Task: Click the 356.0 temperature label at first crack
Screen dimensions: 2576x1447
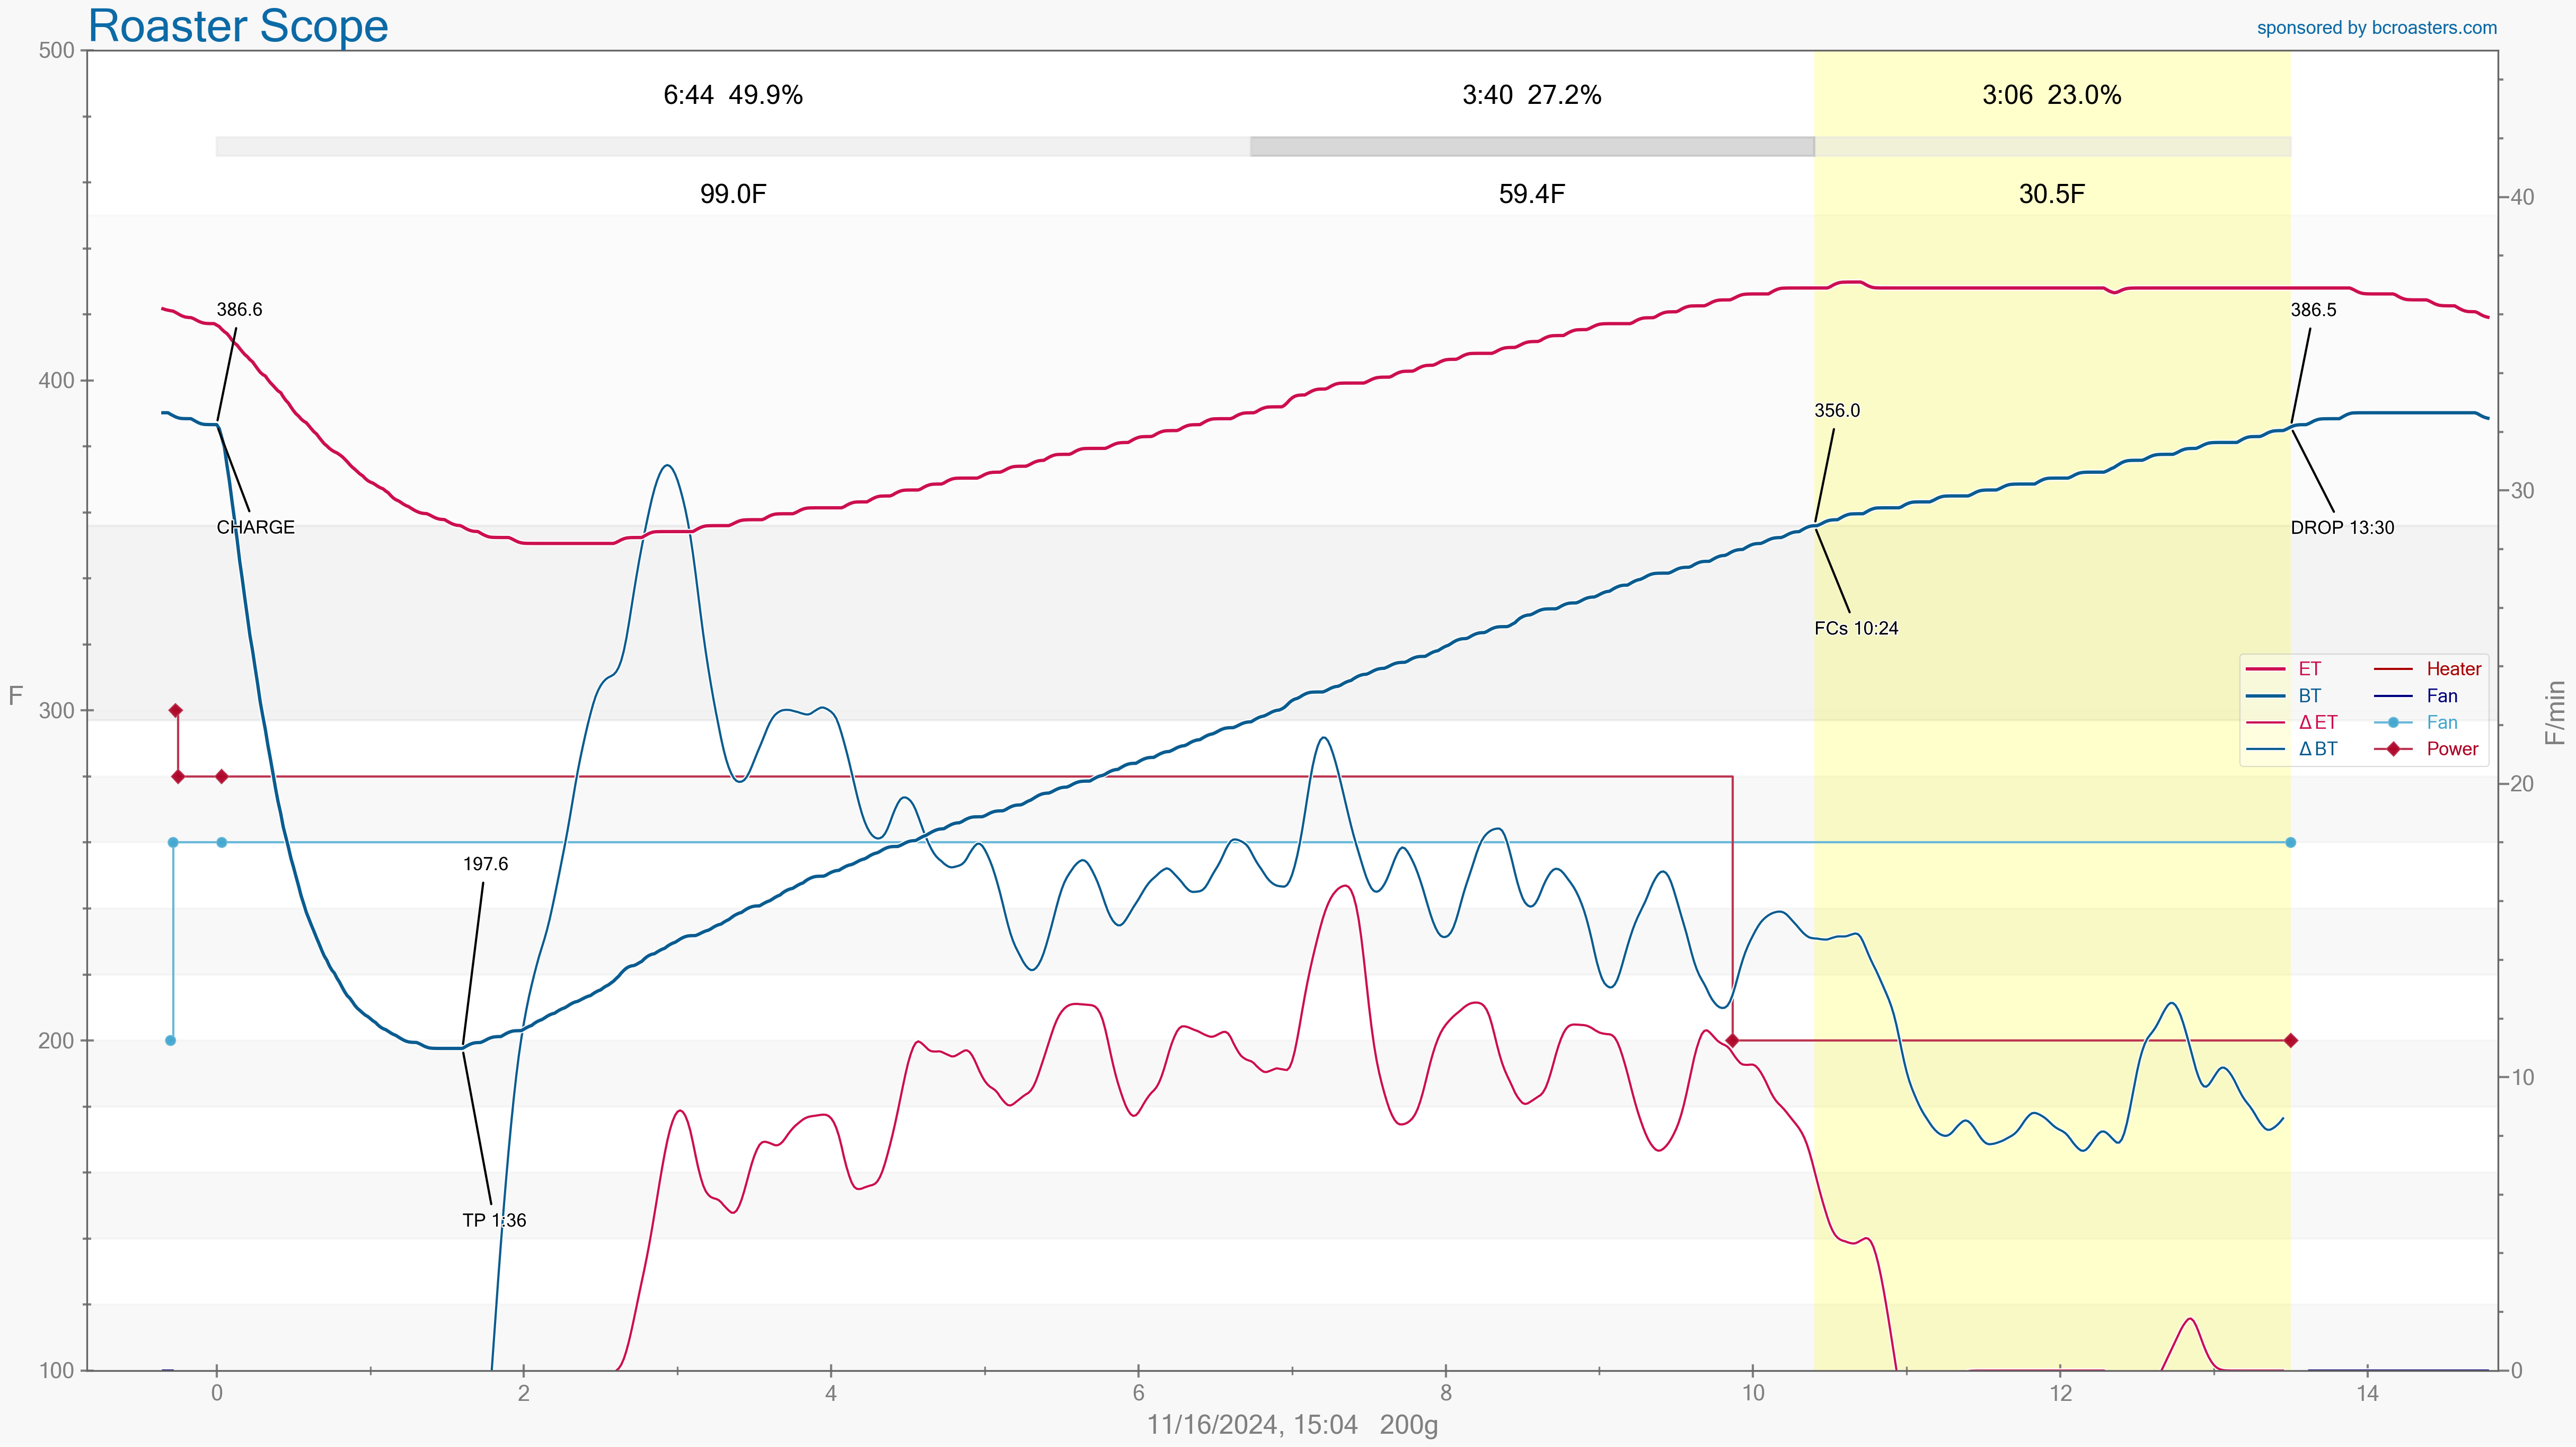Action: pyautogui.click(x=1837, y=411)
